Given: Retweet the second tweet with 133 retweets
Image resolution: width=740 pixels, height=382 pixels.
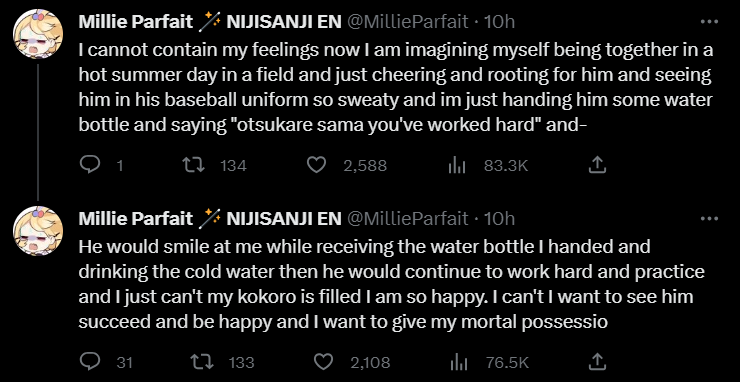Looking at the screenshot, I should pos(201,362).
